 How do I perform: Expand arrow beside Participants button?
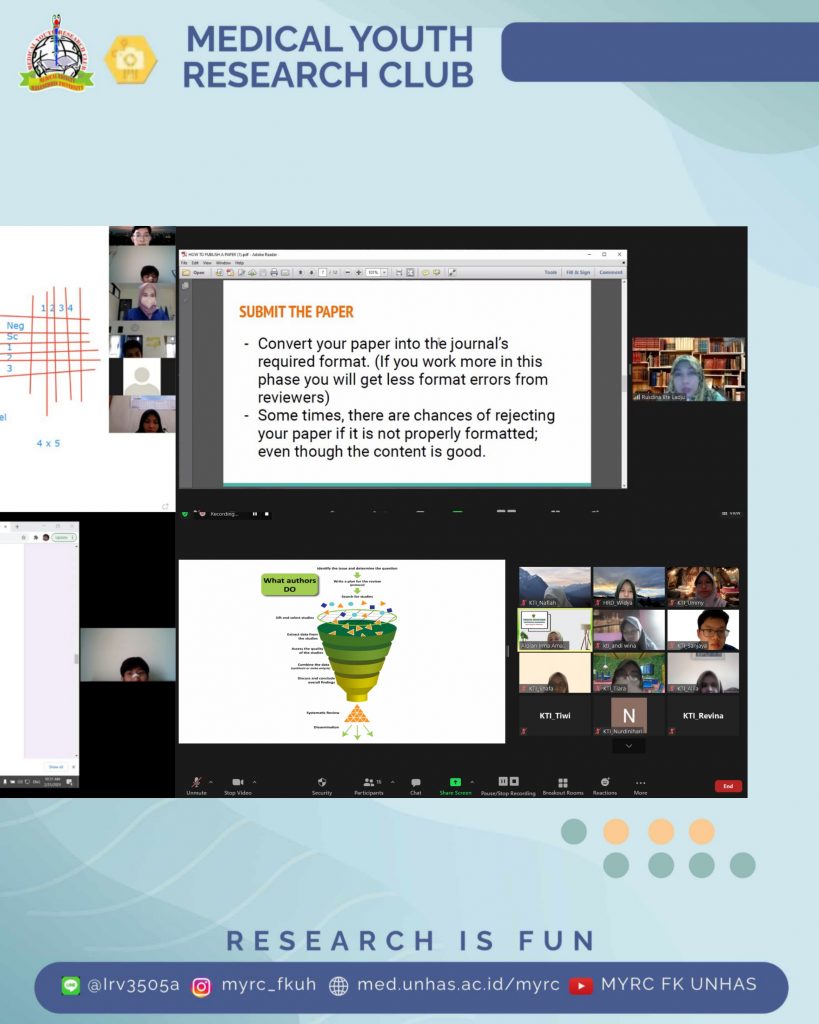click(393, 782)
